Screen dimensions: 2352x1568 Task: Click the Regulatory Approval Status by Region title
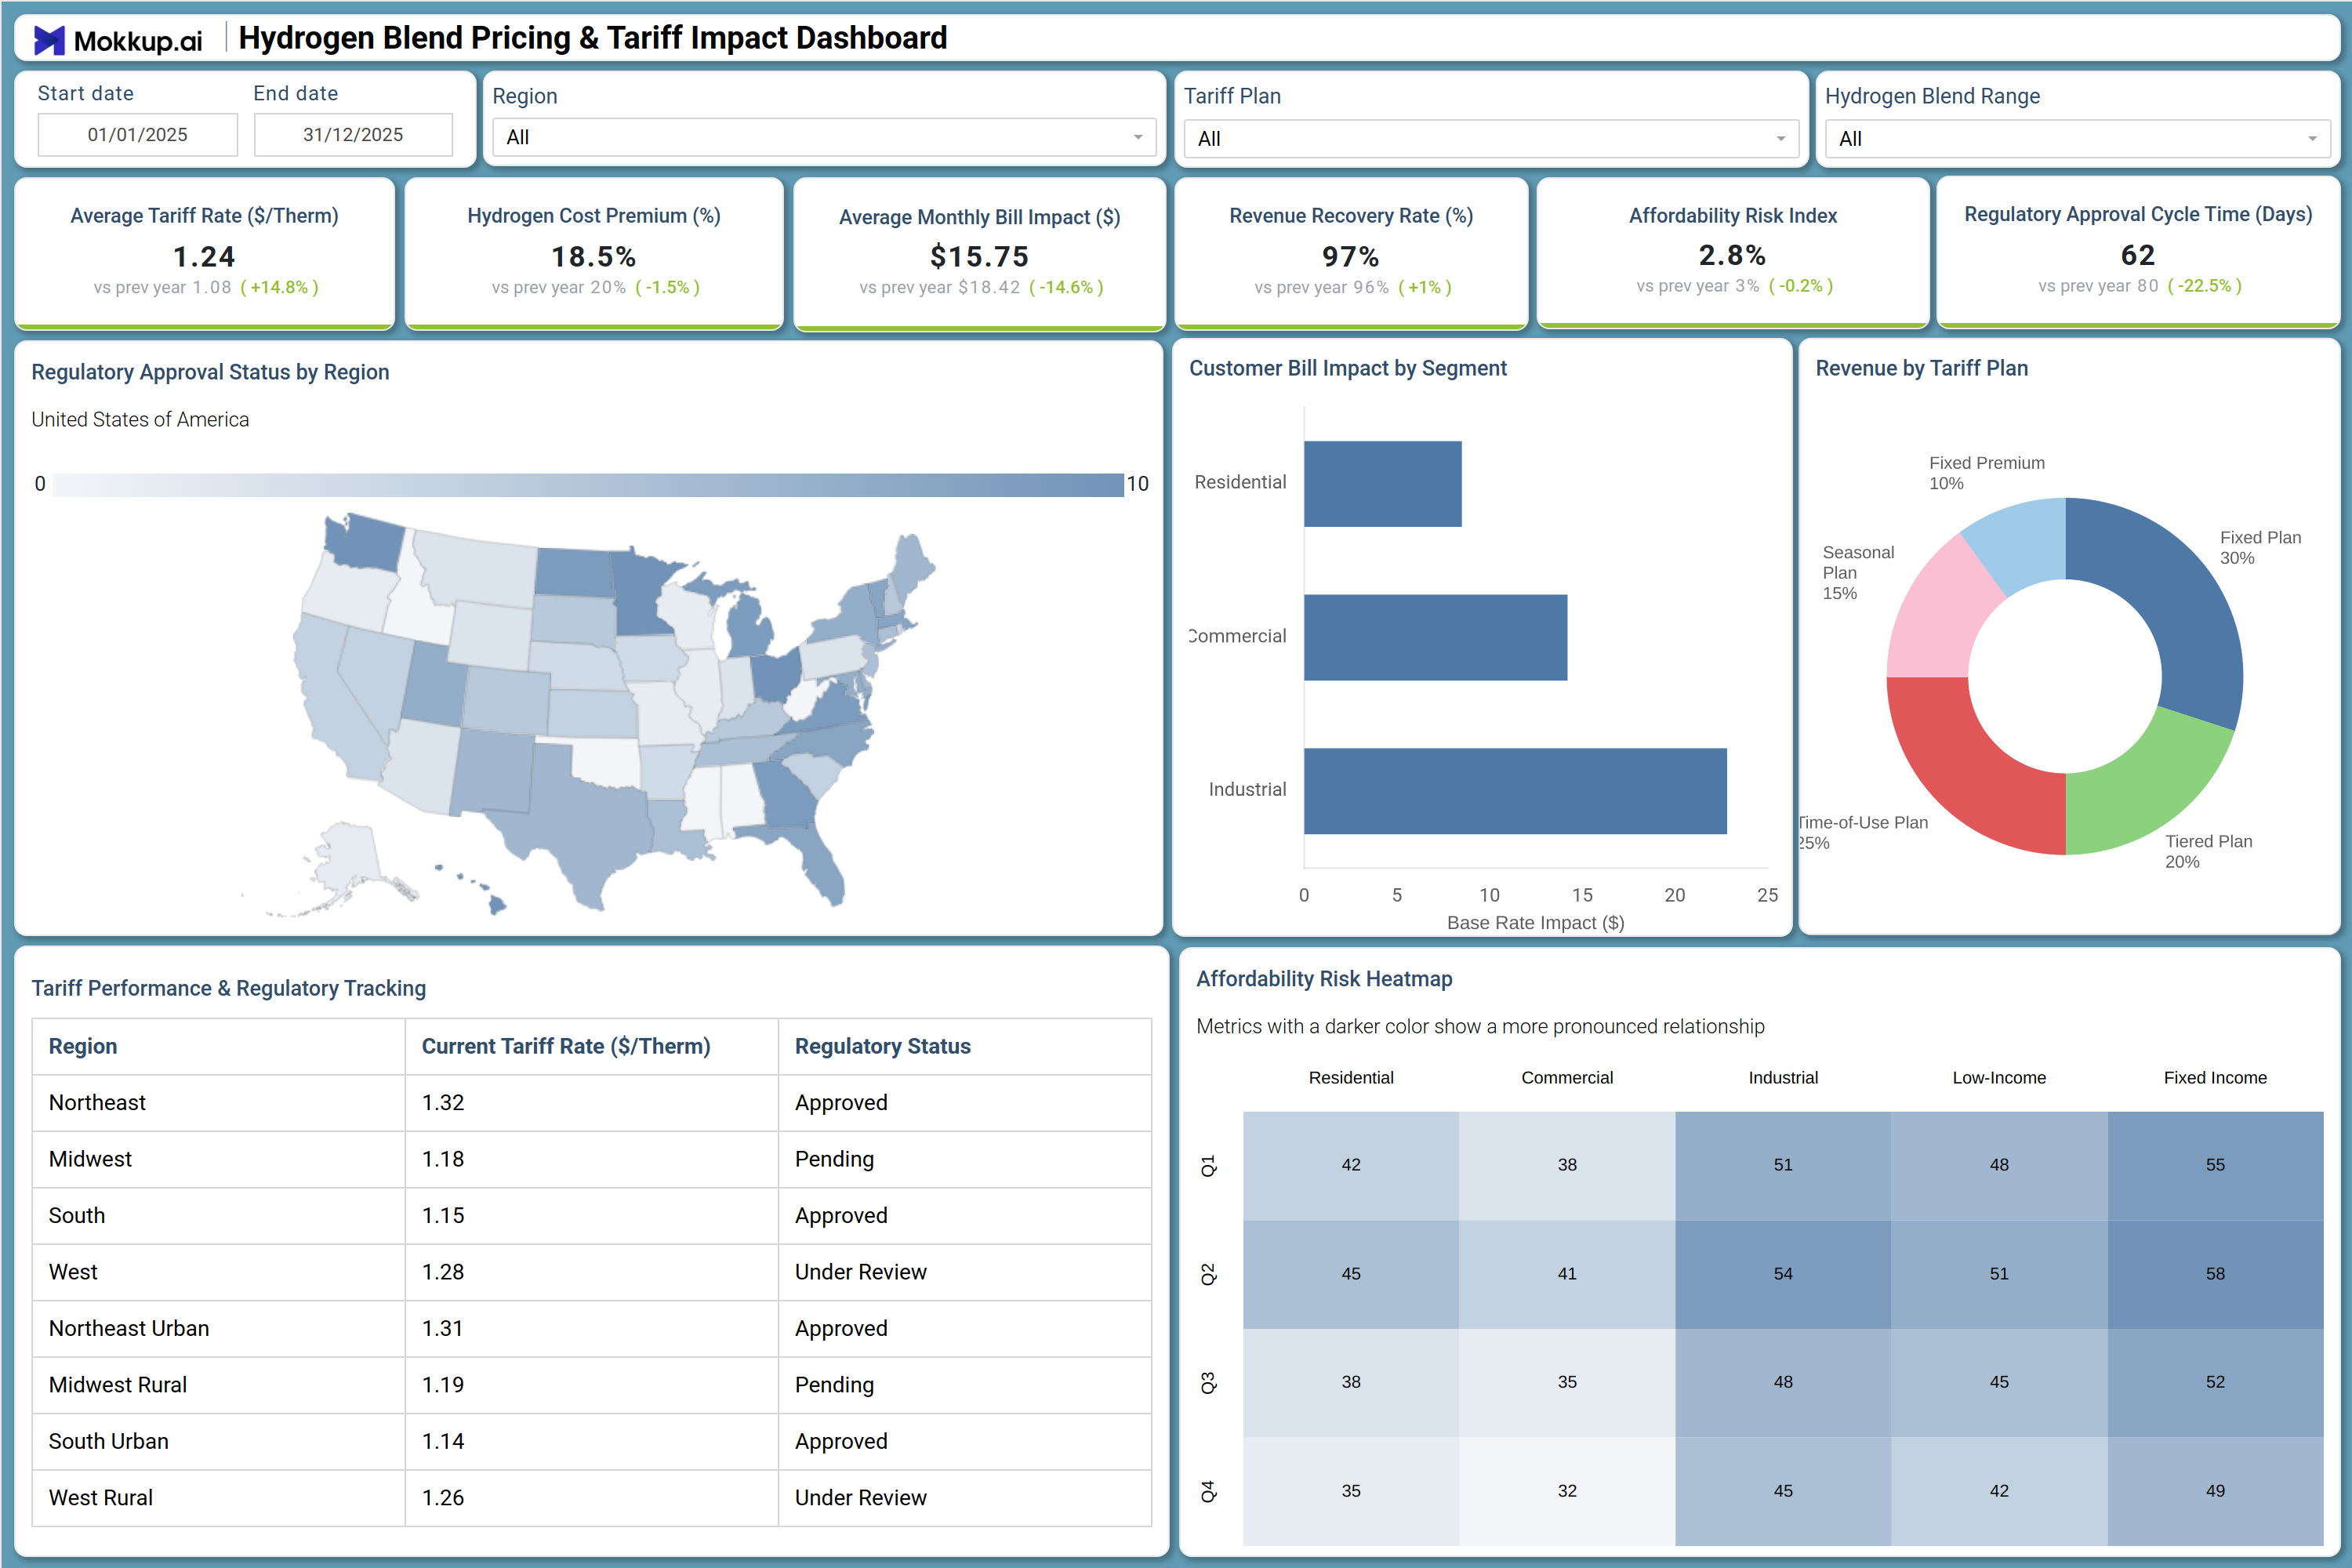[210, 372]
